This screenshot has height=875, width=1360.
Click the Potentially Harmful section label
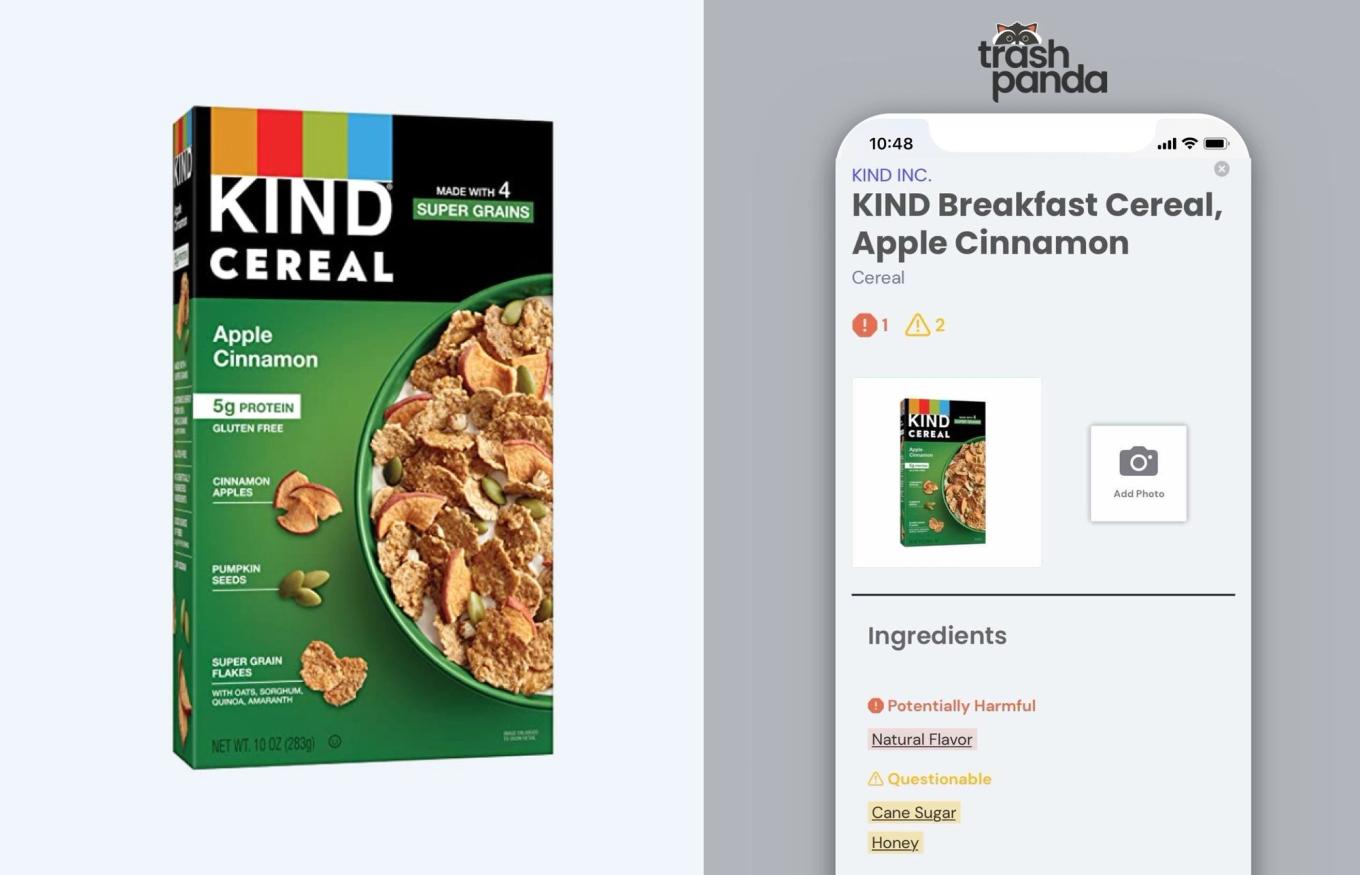pos(951,705)
